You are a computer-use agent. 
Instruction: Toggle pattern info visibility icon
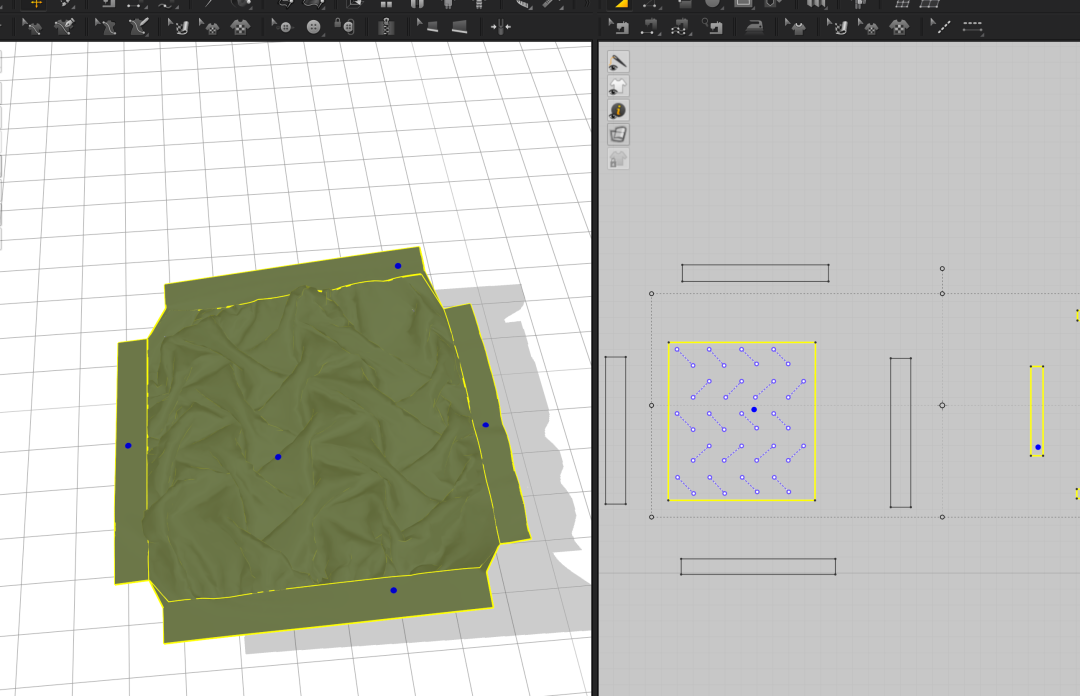tap(618, 110)
